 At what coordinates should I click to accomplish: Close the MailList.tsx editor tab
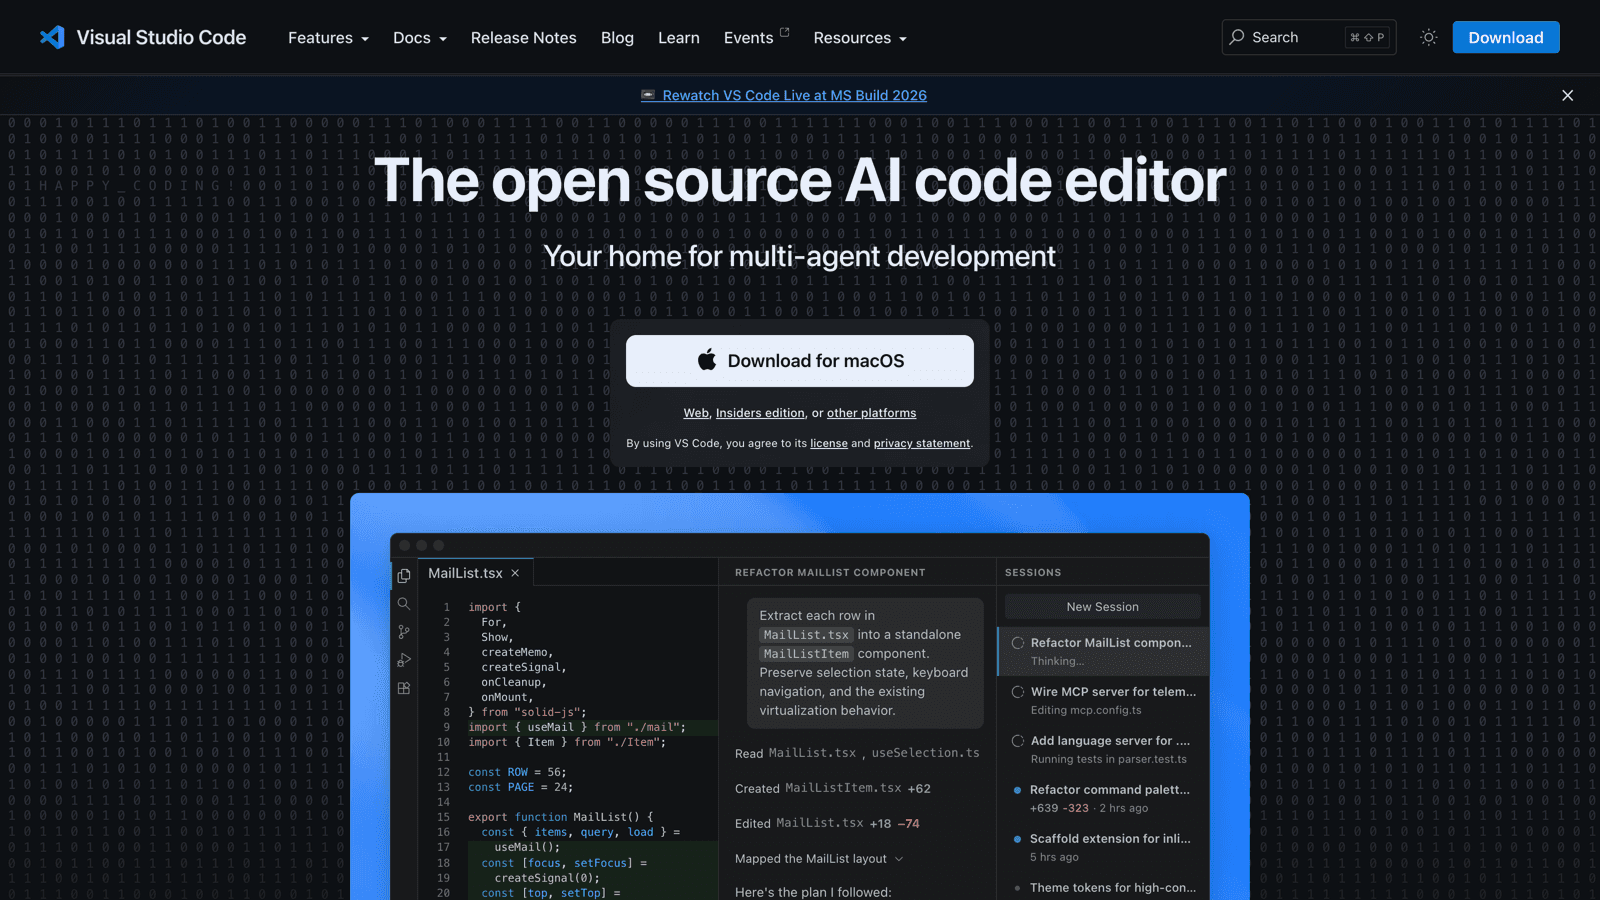515,573
